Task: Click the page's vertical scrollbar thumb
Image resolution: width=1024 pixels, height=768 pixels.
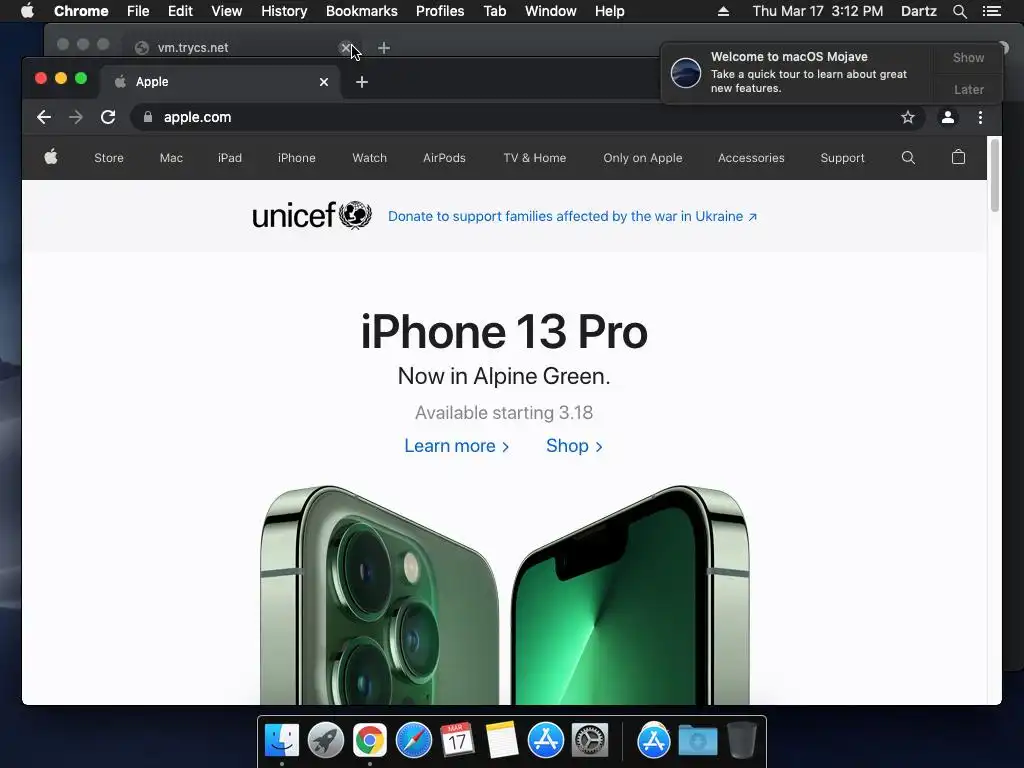Action: [x=995, y=174]
